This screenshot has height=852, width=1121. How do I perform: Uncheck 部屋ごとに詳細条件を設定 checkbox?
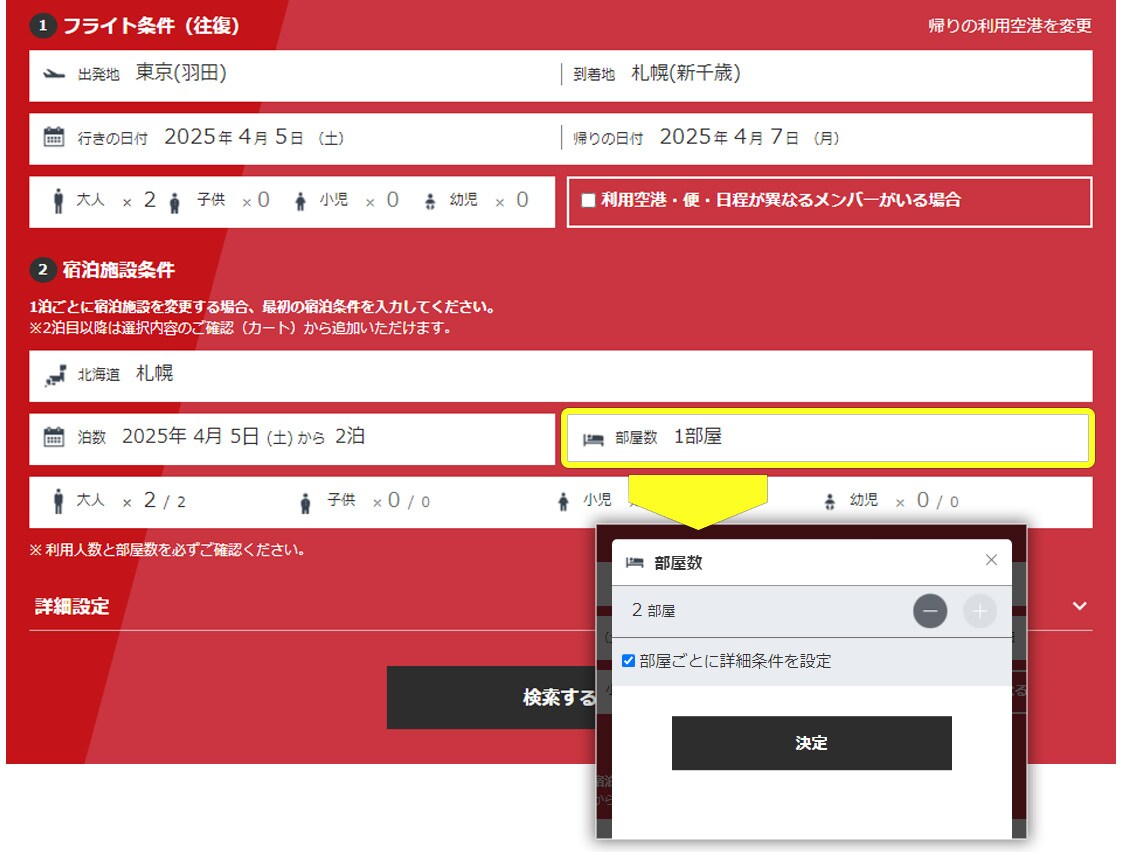point(628,661)
